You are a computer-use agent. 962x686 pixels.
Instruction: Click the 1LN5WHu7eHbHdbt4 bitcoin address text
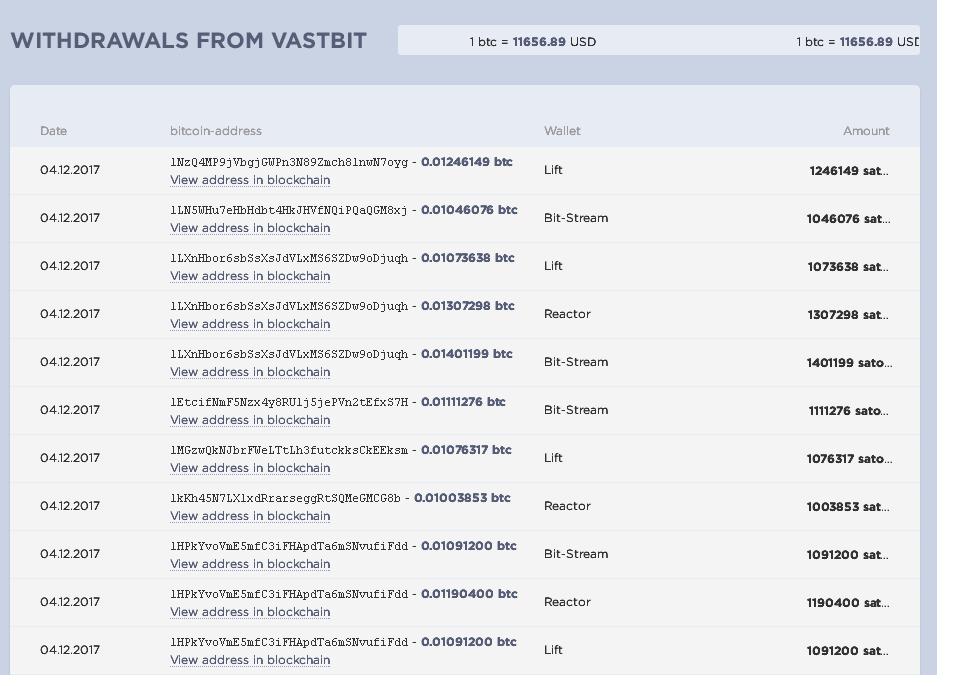[x=289, y=210]
